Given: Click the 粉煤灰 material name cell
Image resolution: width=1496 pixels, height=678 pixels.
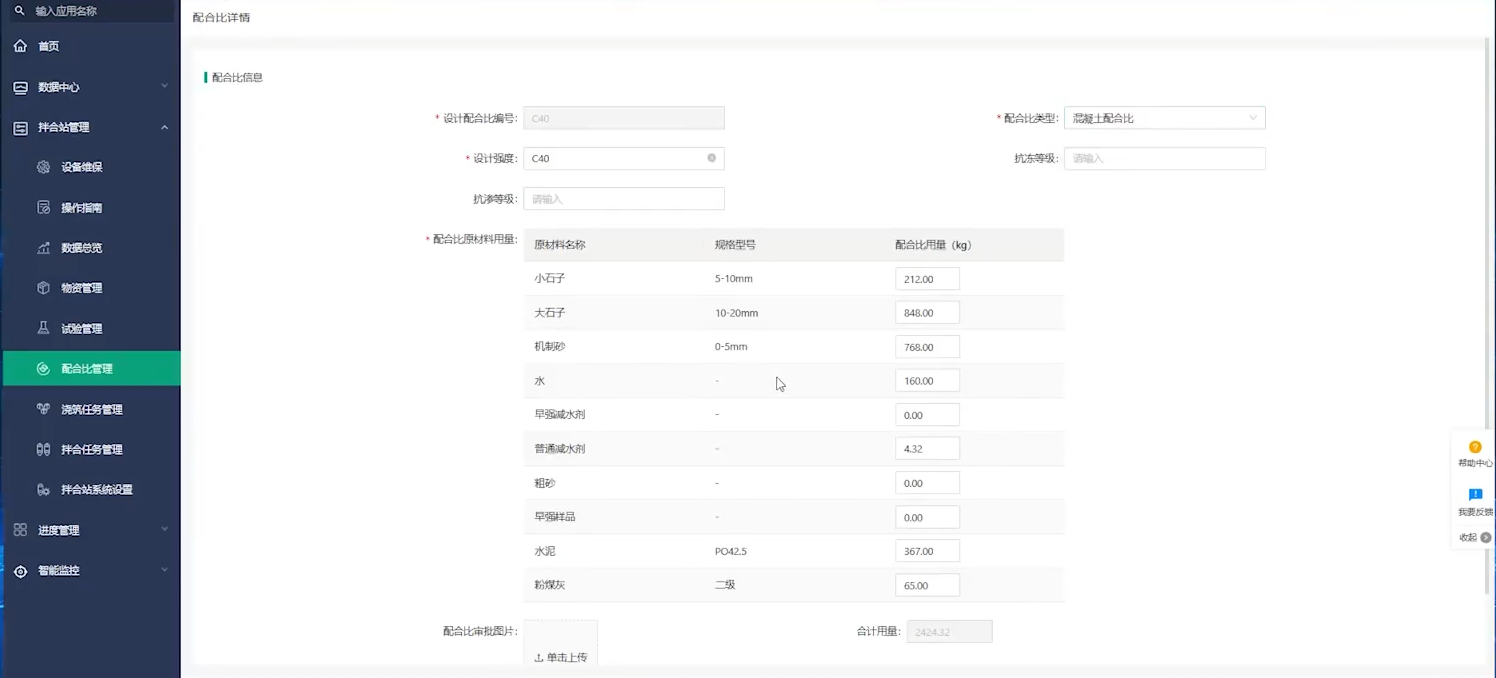Looking at the screenshot, I should pyautogui.click(x=550, y=585).
